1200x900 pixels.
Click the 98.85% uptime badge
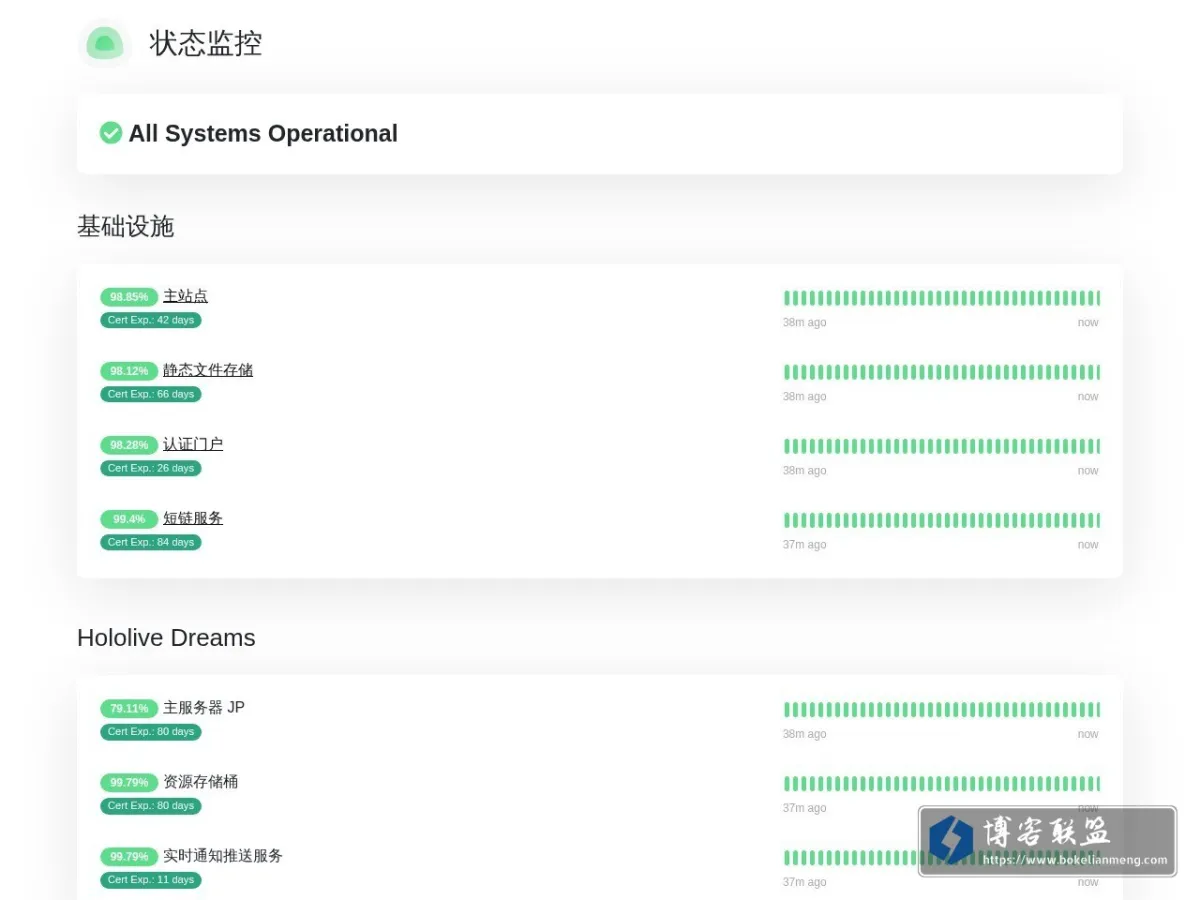pyautogui.click(x=129, y=297)
